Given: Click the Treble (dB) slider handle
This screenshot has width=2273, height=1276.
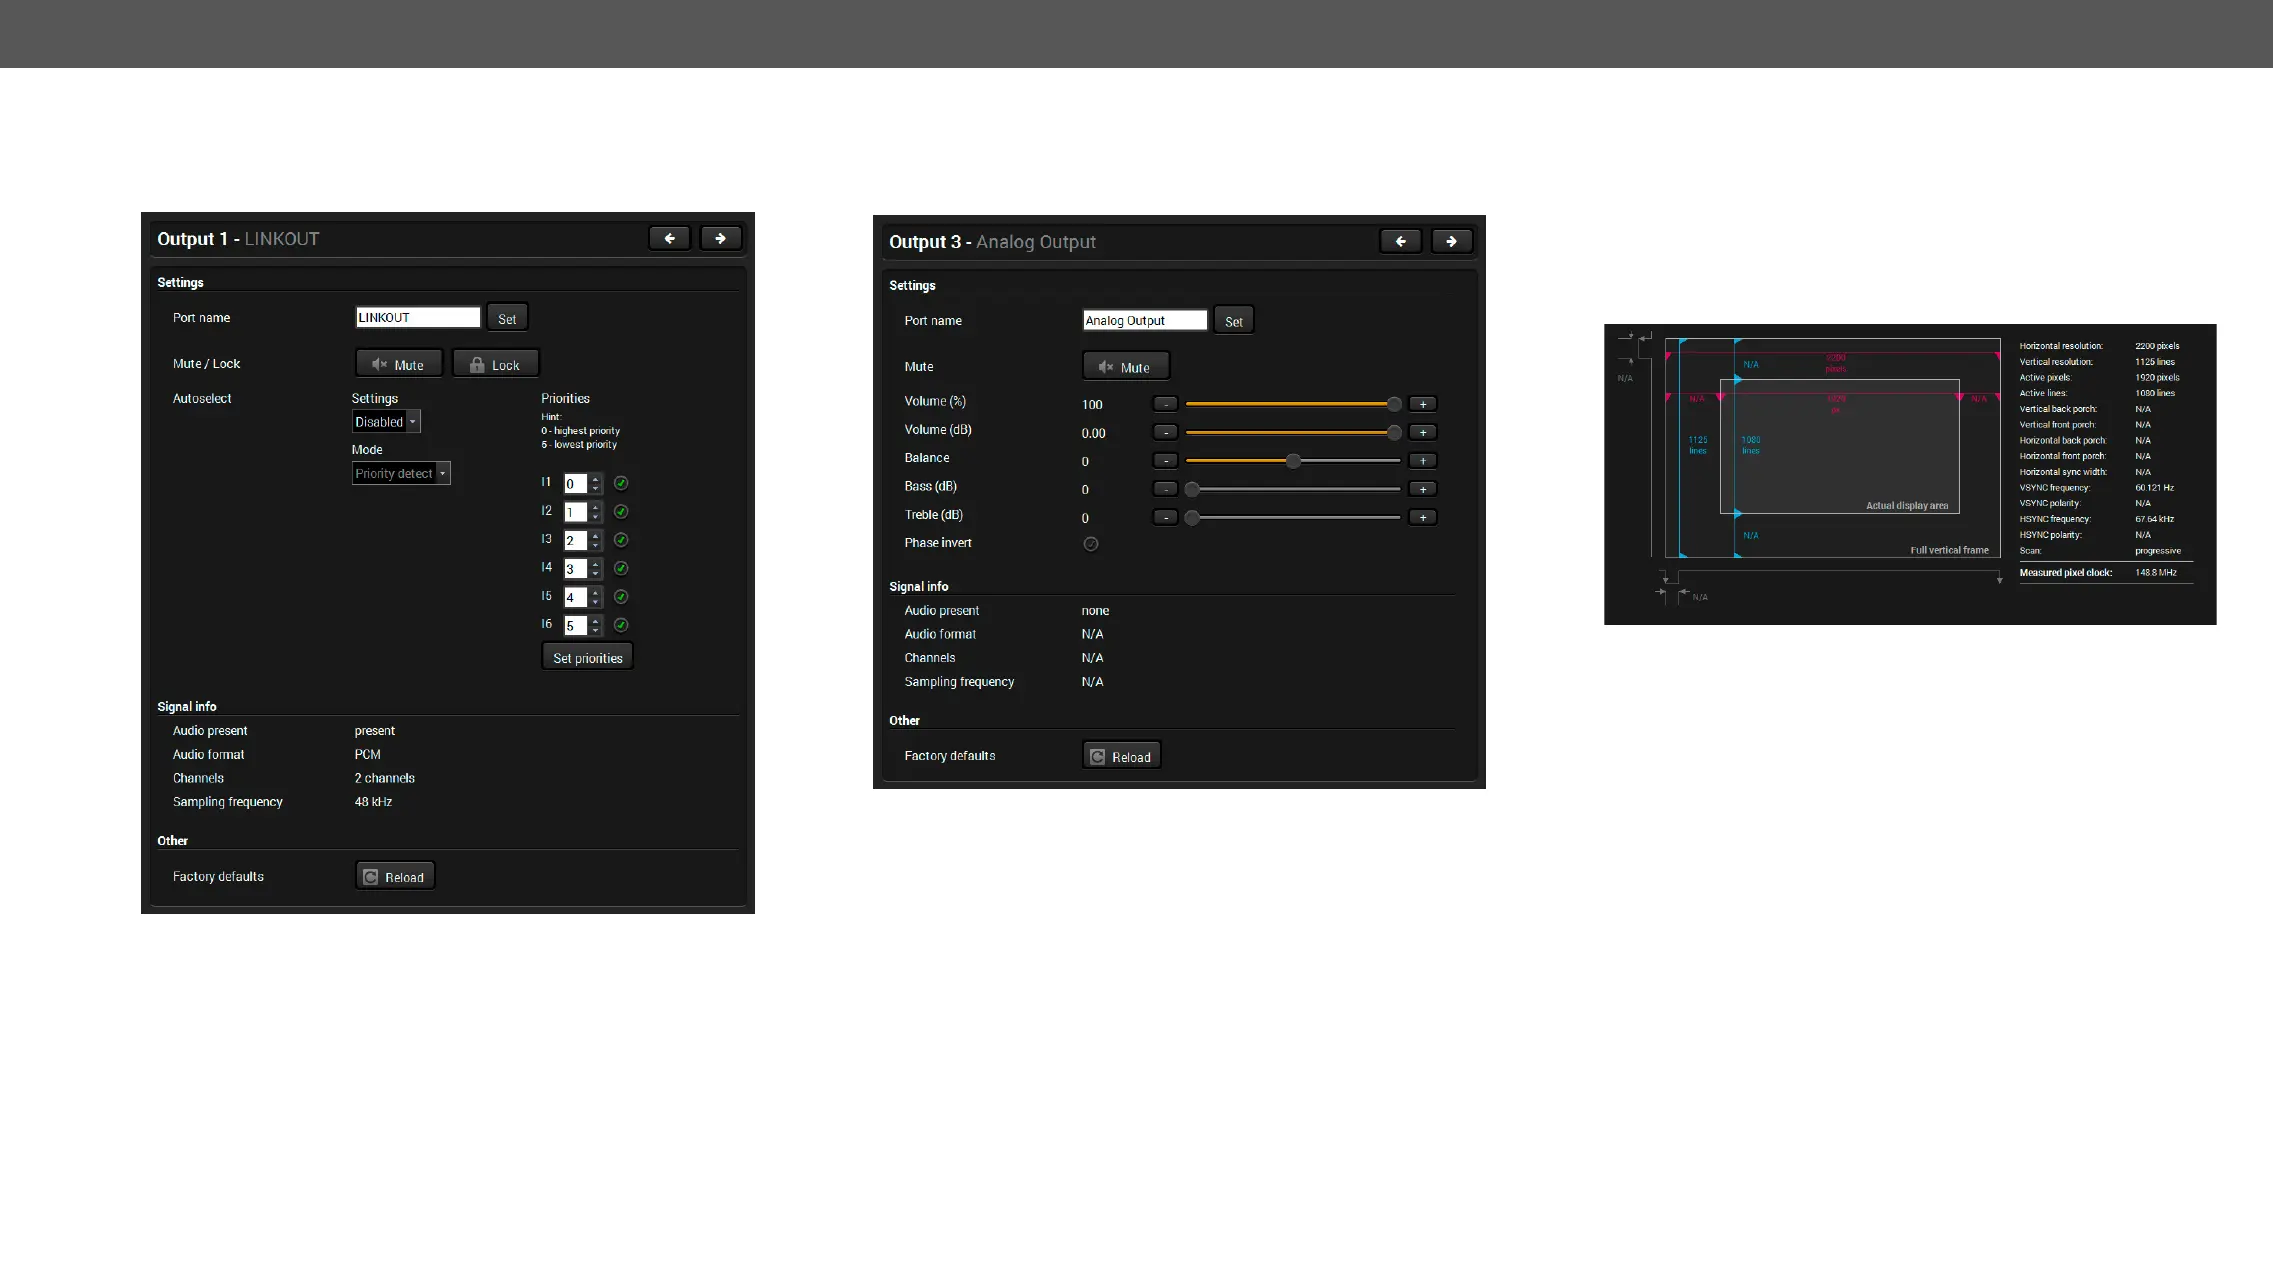Looking at the screenshot, I should 1192,517.
